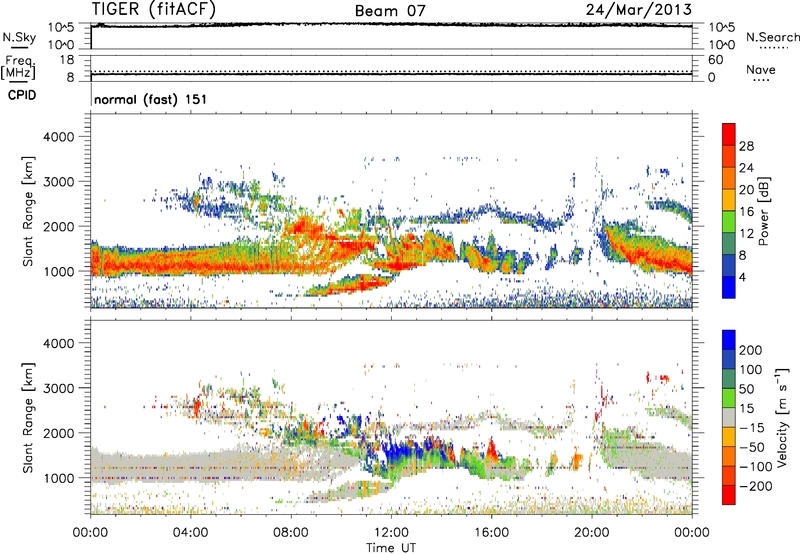Click the right-side 10^5 axis value
This screenshot has width=800, height=554.
pyautogui.click(x=722, y=28)
